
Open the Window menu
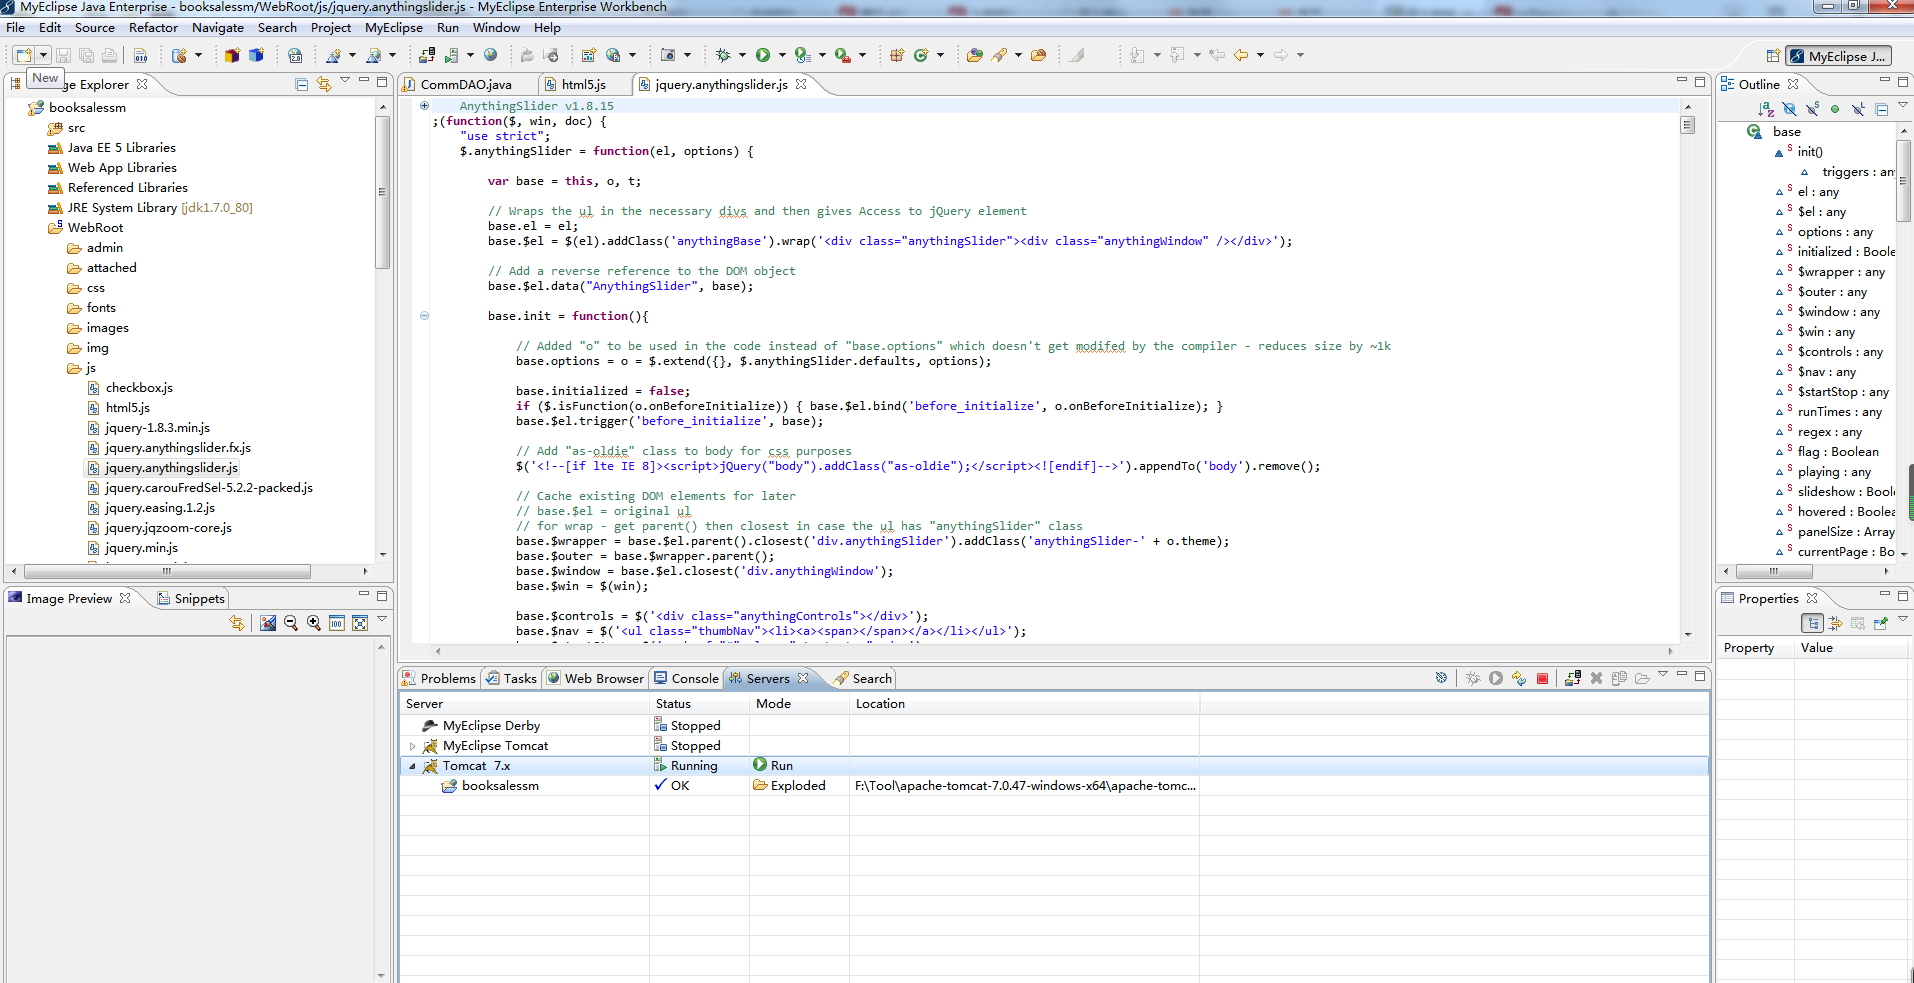click(496, 28)
